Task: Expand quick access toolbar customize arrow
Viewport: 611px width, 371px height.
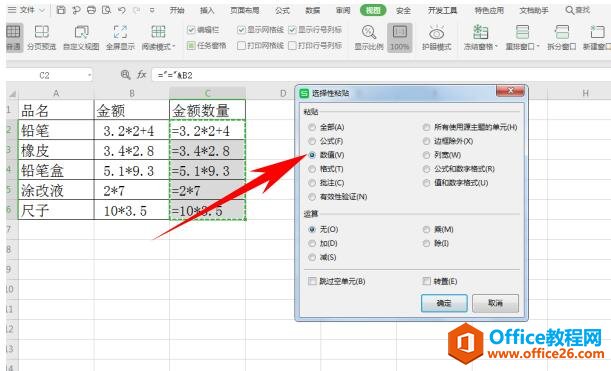Action: (x=152, y=10)
